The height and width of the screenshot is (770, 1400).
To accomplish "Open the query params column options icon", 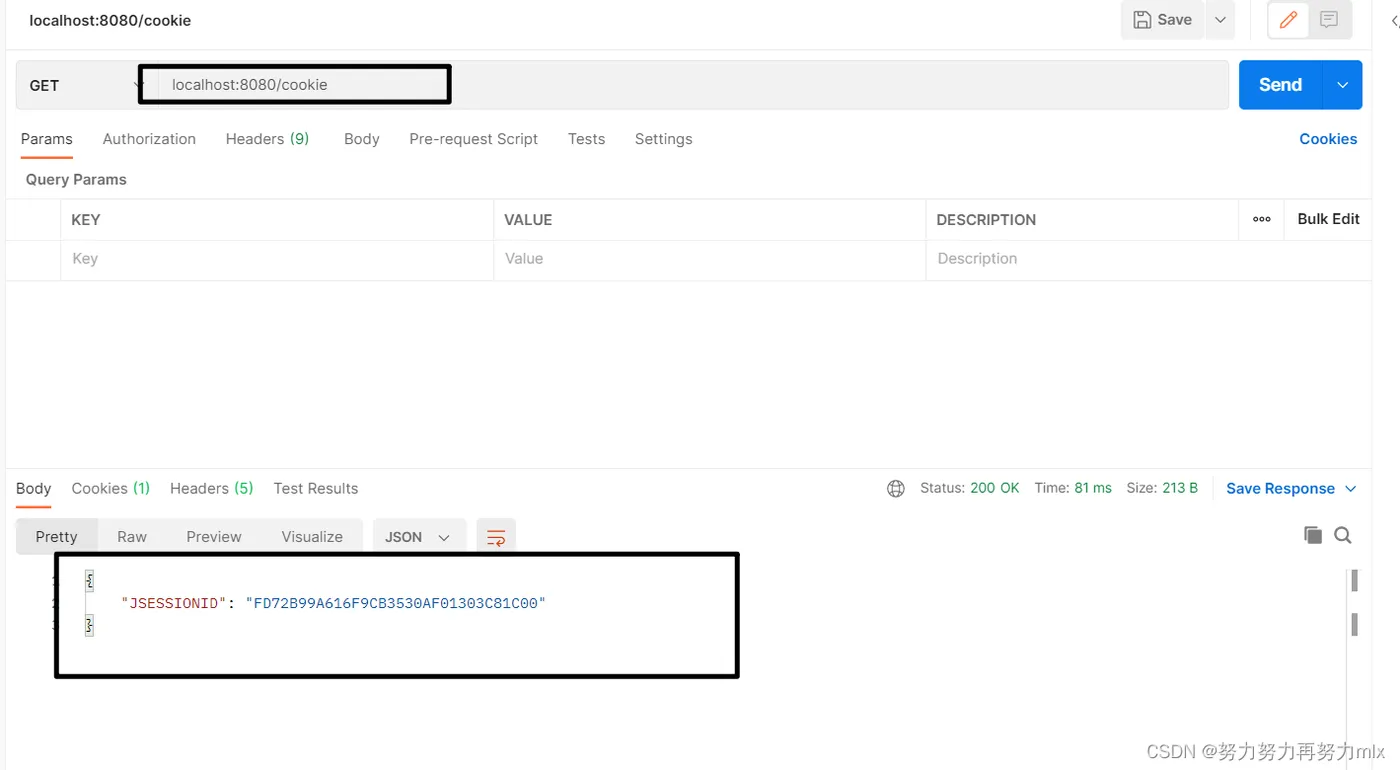I will (1262, 219).
